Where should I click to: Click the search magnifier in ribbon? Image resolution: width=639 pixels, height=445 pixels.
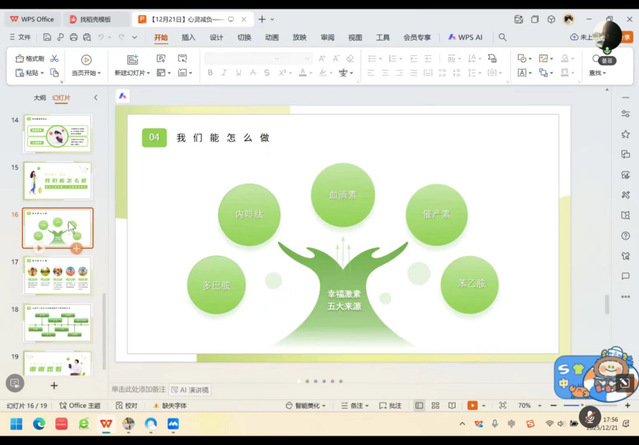(x=503, y=37)
